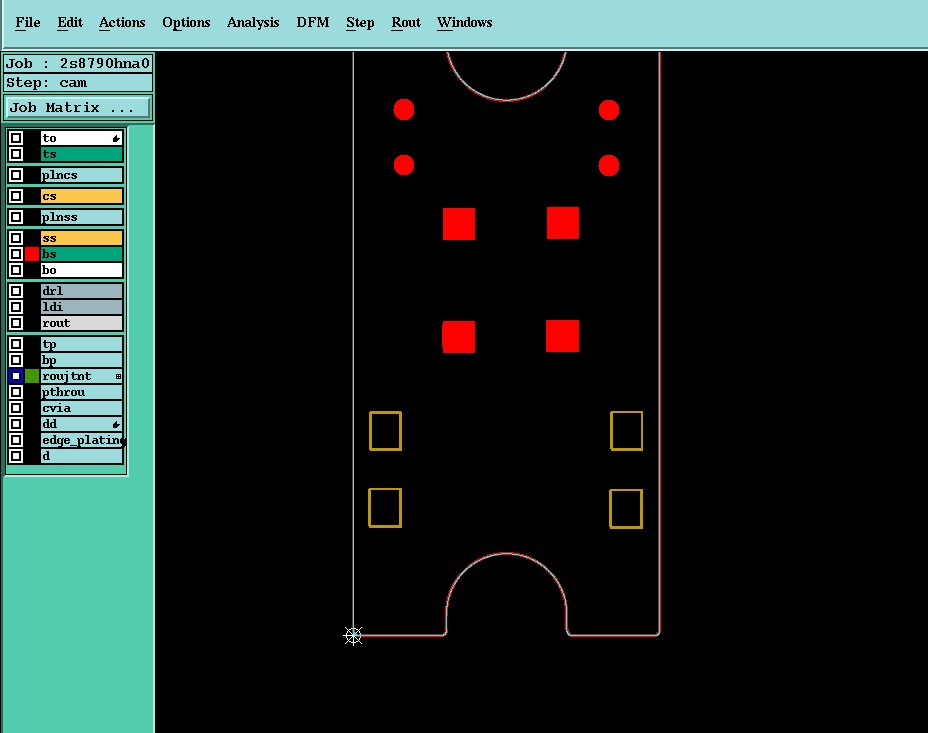Screen dimensions: 928x733
Task: Open the Analysis menu
Action: tap(253, 22)
